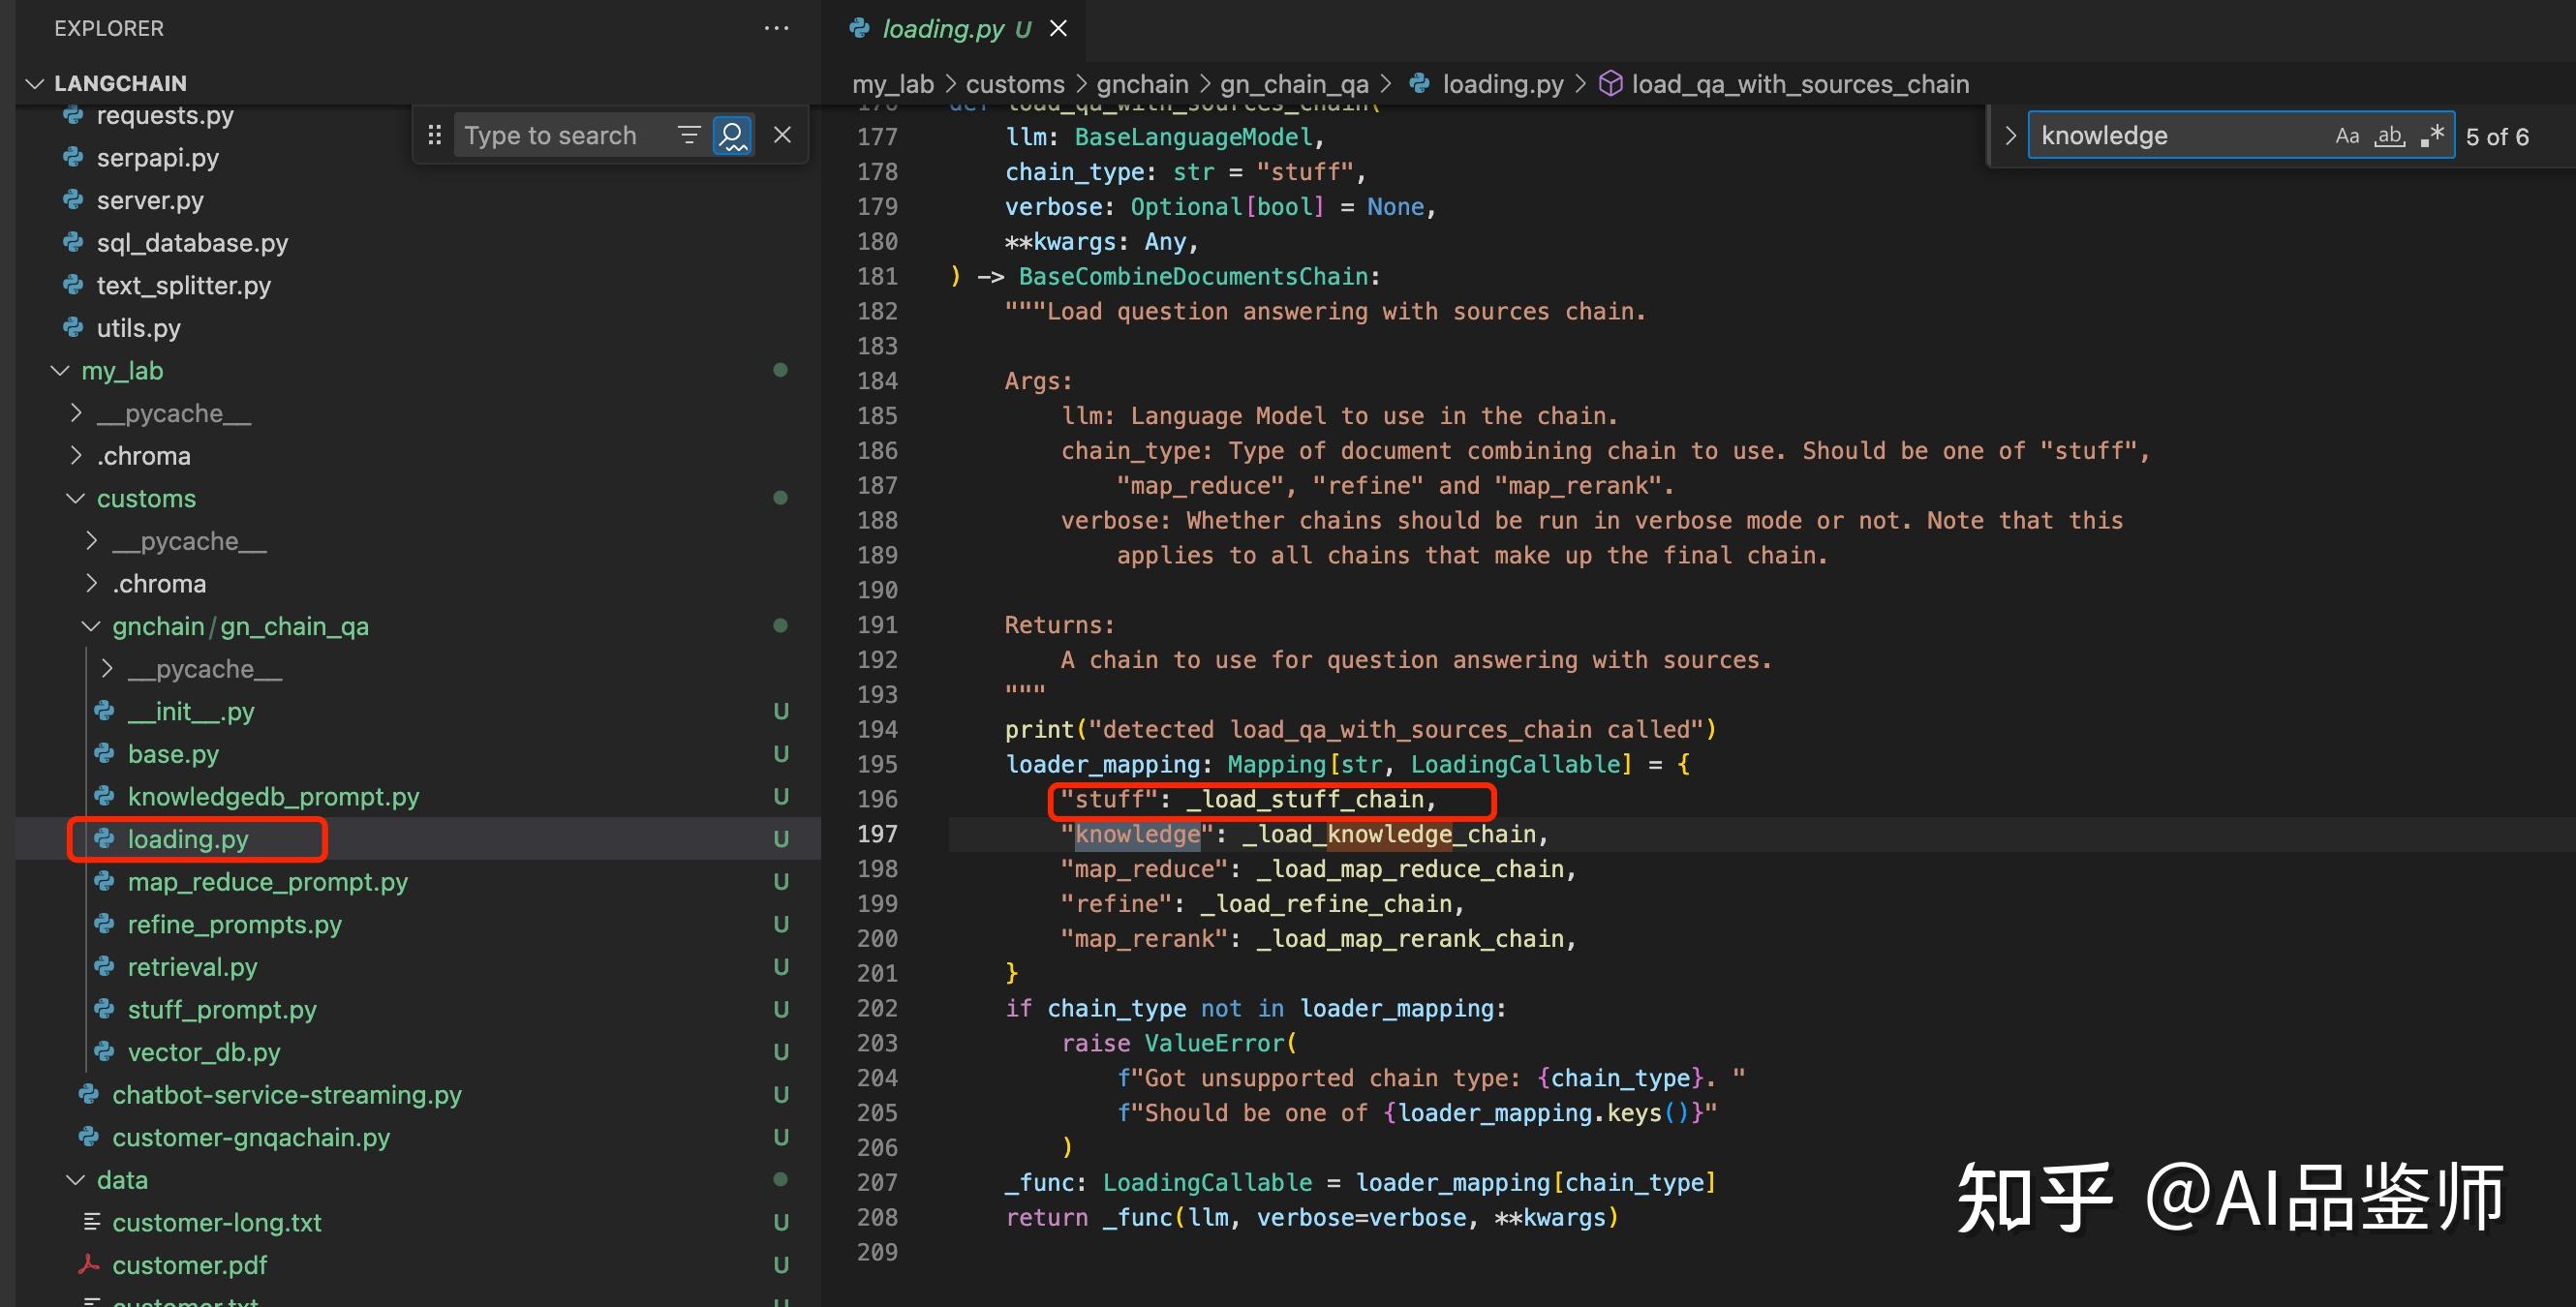The width and height of the screenshot is (2576, 1307).
Task: Toggle fuzzy match icon in tree search
Action: (x=733, y=135)
